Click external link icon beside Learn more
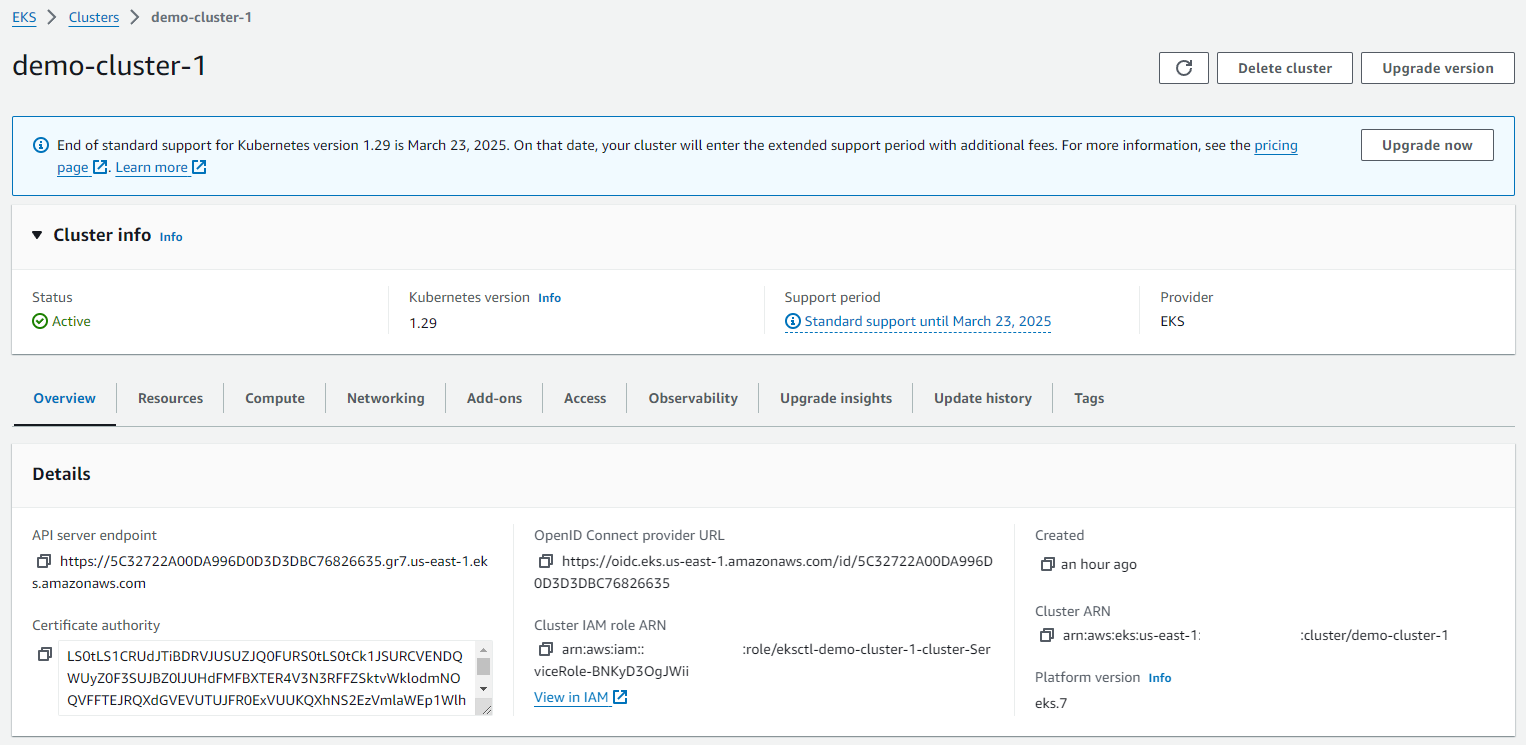This screenshot has width=1526, height=745. point(199,167)
